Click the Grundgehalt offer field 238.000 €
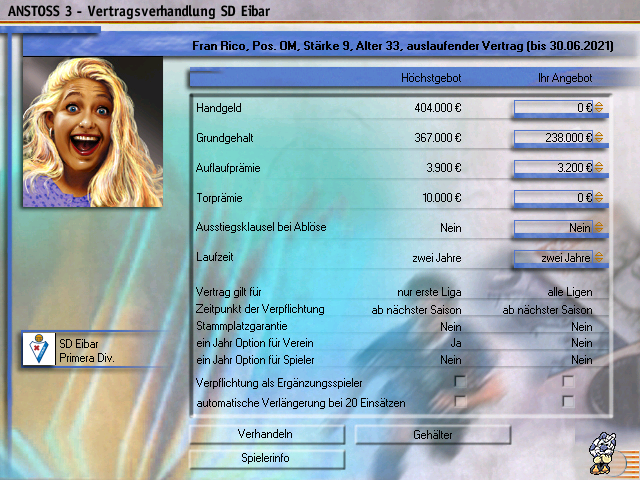 tap(553, 138)
